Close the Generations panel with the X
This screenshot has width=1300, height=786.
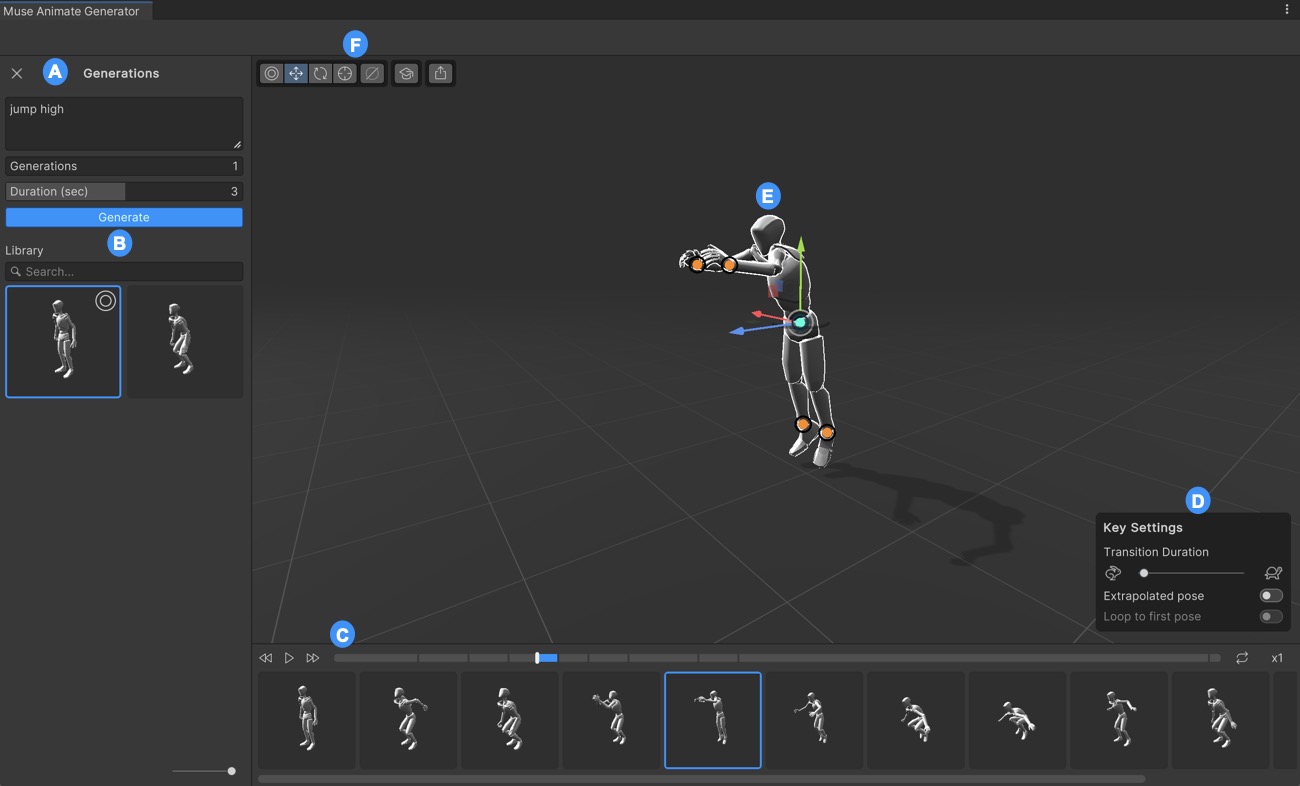coord(17,74)
